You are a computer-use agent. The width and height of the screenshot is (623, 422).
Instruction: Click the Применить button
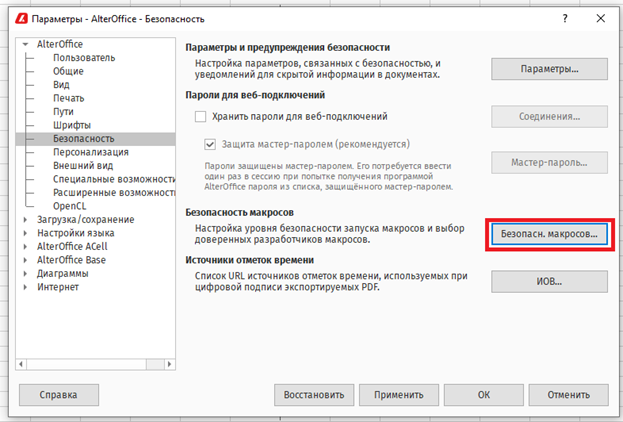point(399,395)
